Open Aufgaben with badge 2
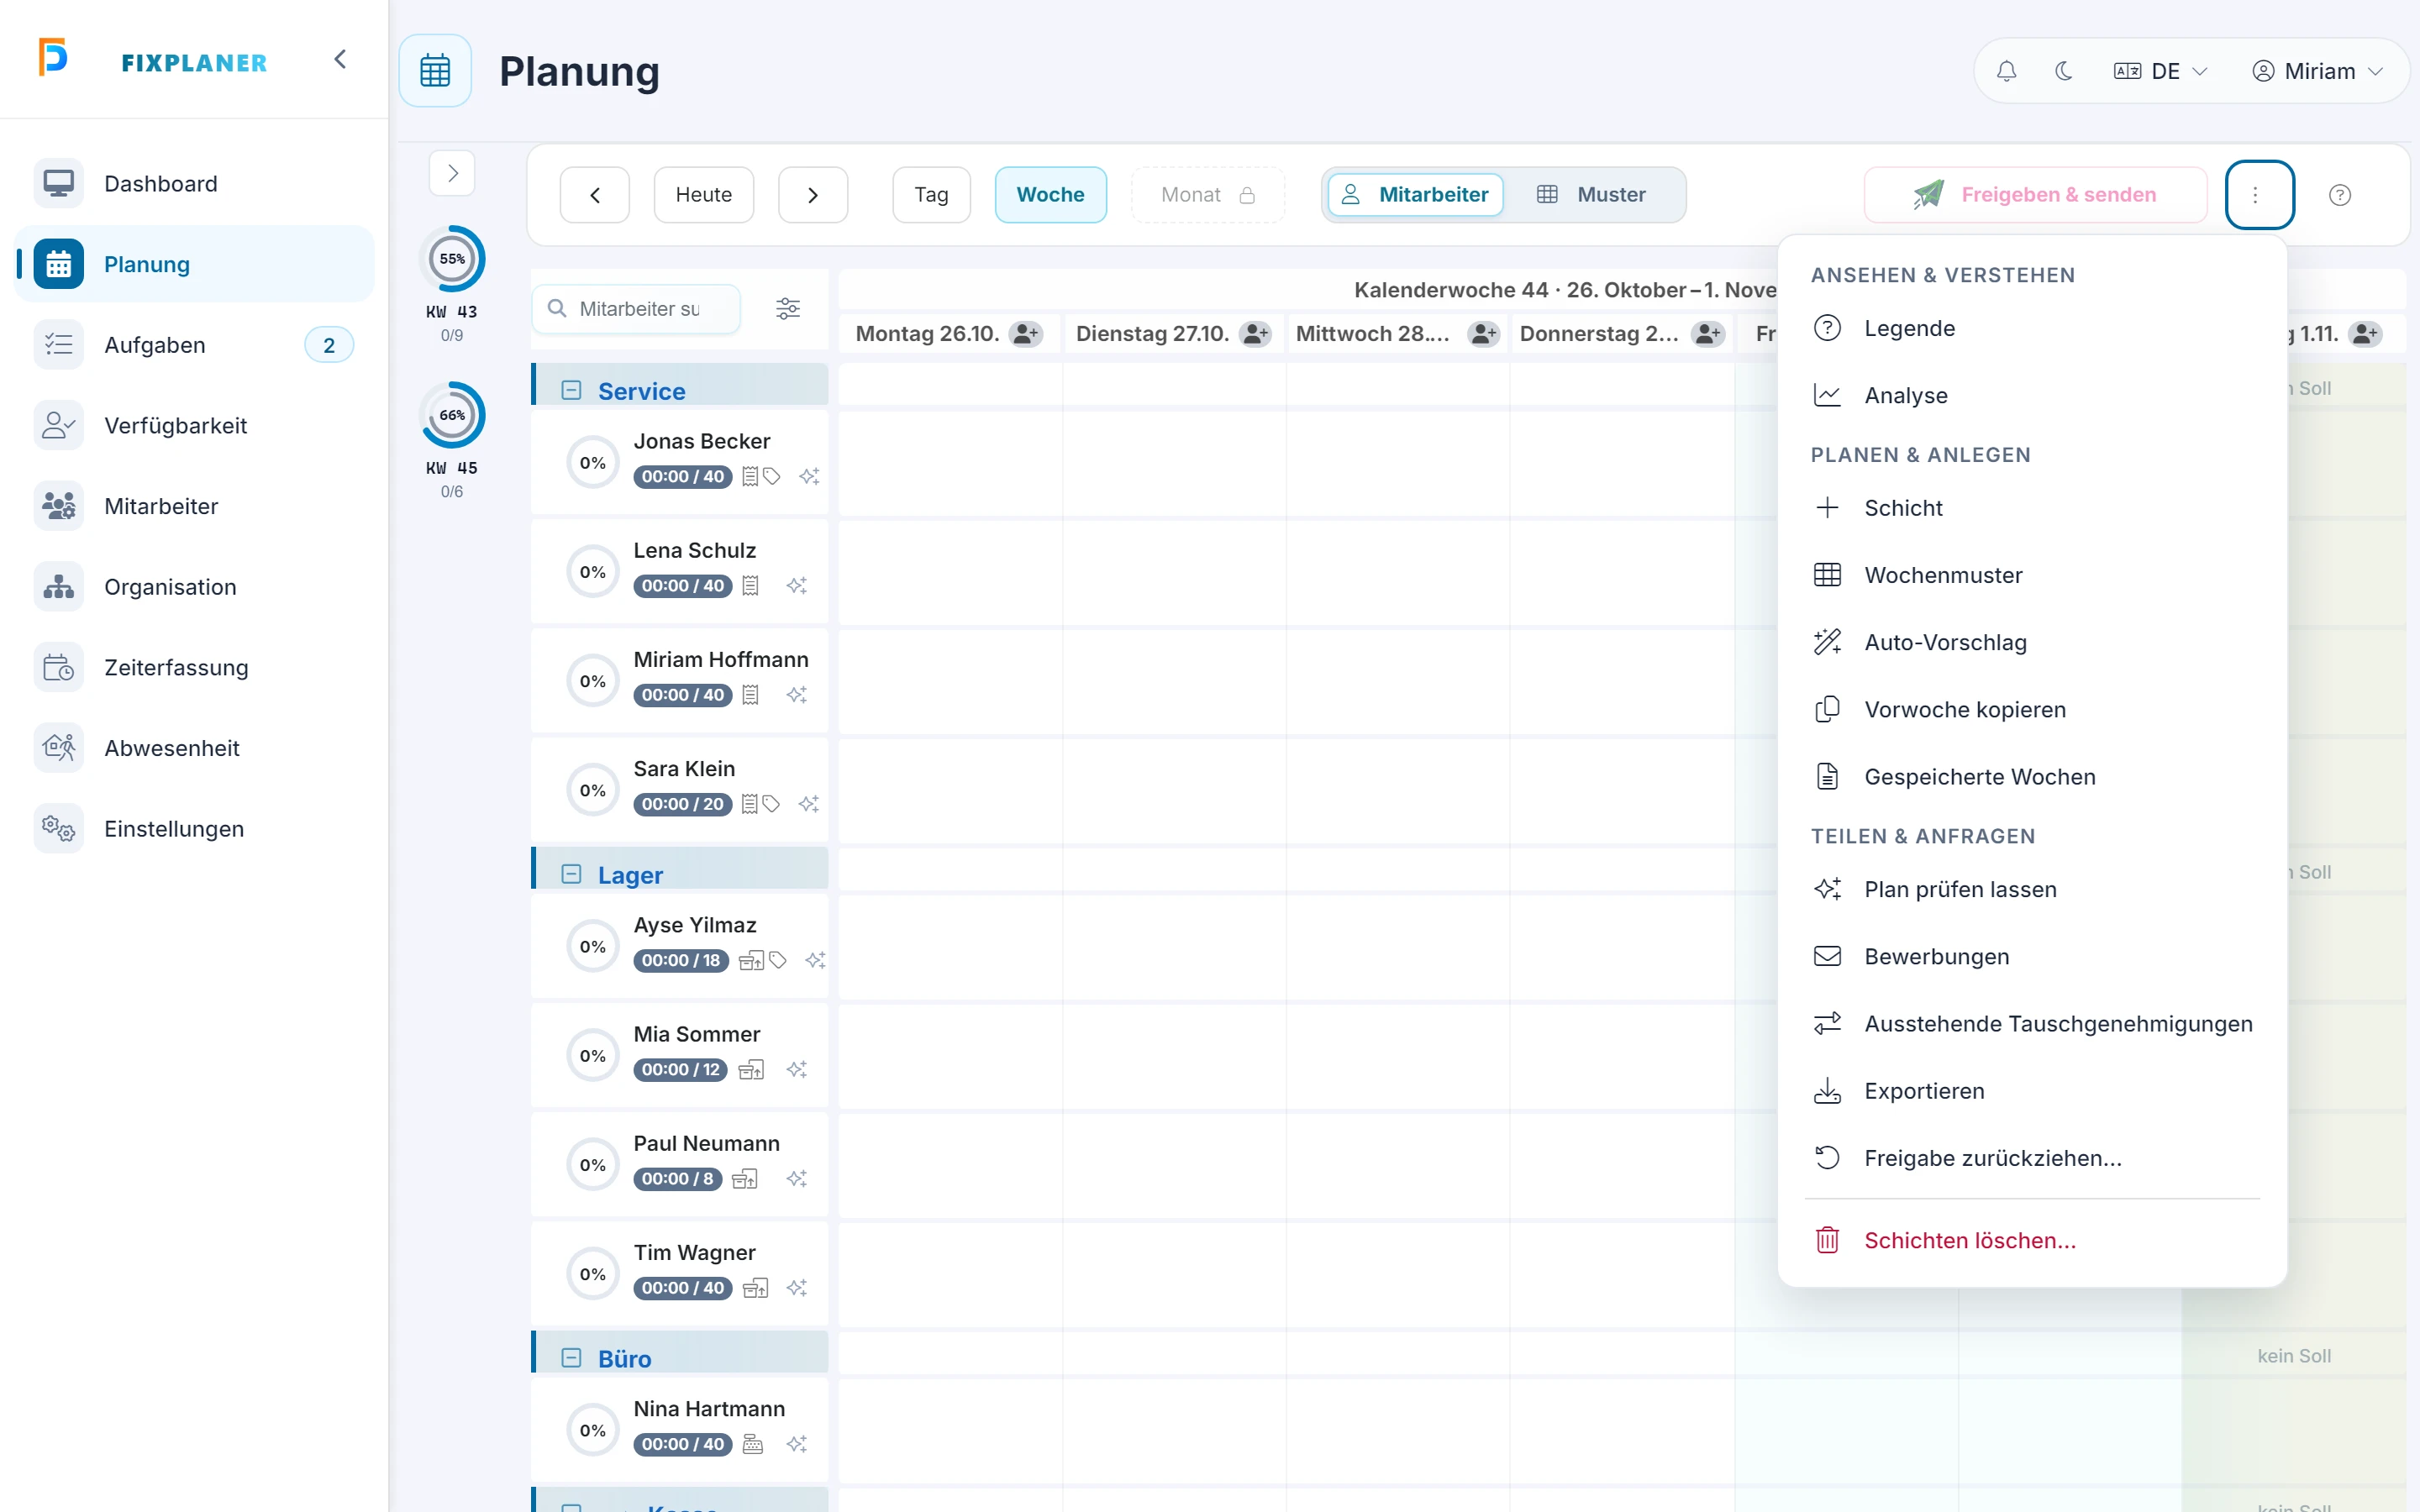The image size is (2420, 1512). pos(195,345)
